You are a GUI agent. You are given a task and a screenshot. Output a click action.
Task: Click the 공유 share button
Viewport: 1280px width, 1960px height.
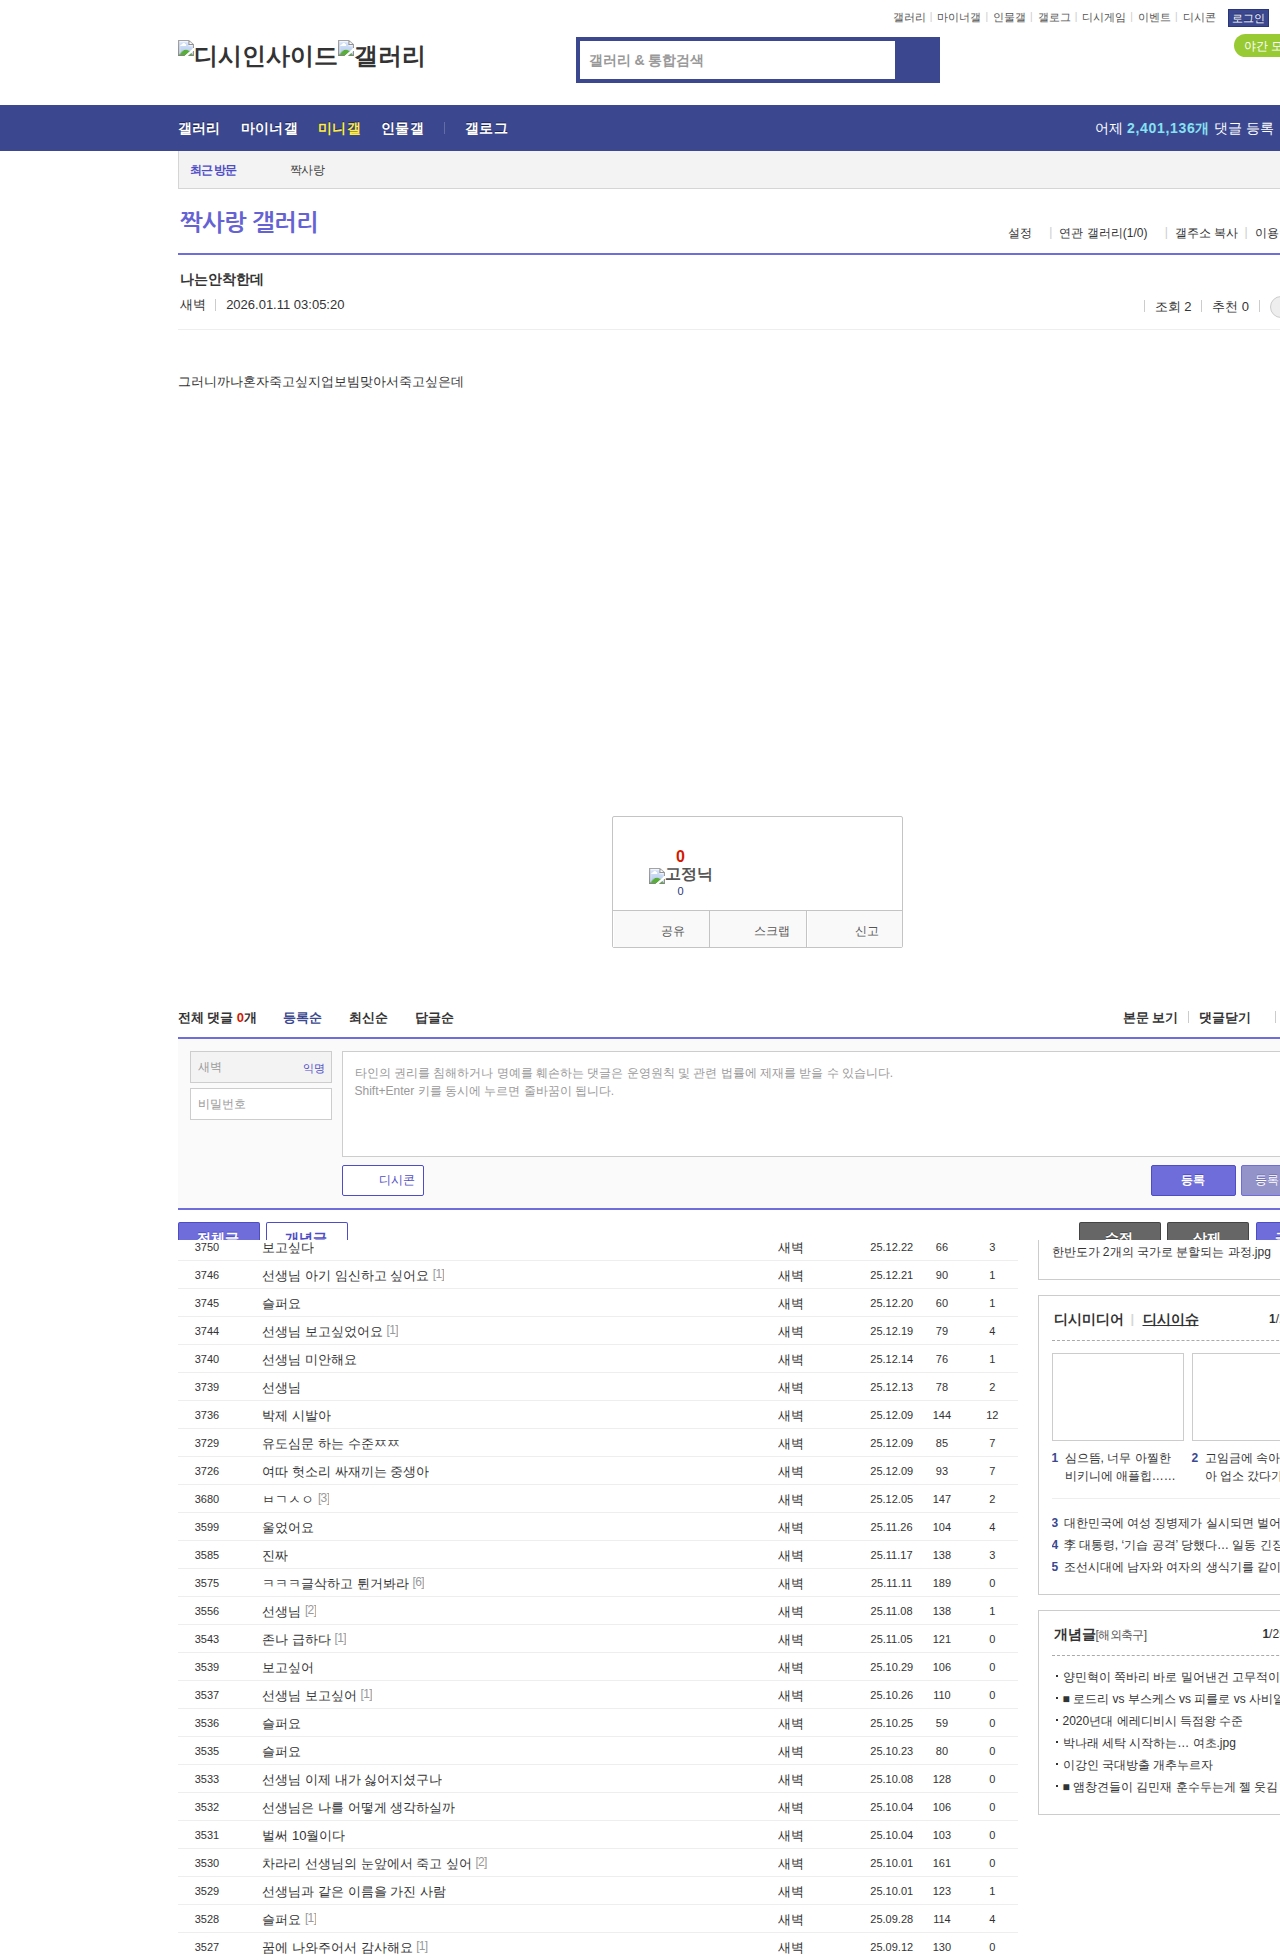661,930
